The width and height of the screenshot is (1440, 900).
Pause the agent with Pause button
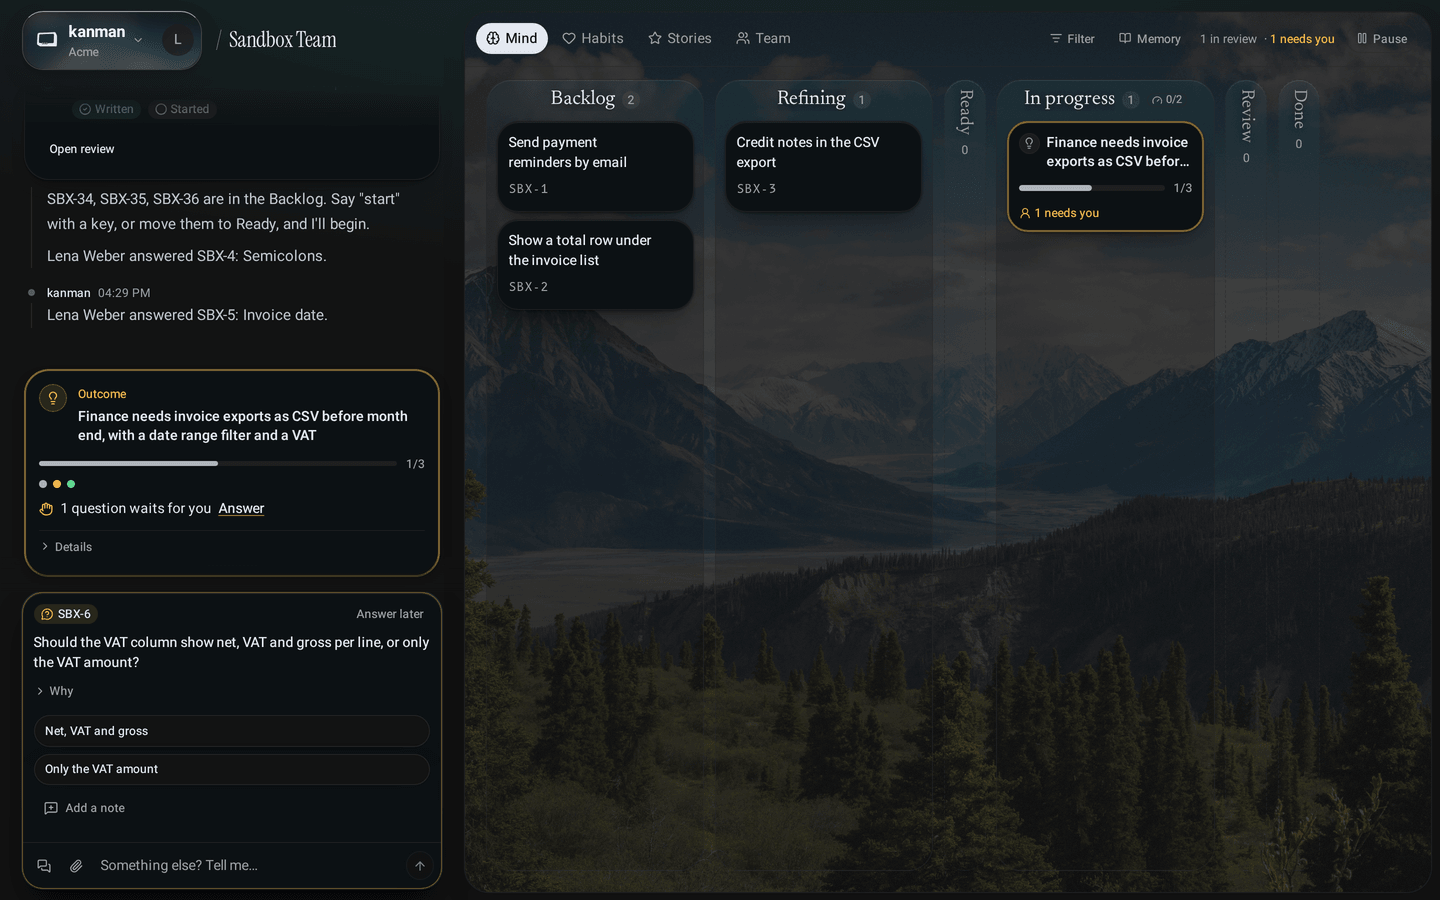coord(1382,39)
